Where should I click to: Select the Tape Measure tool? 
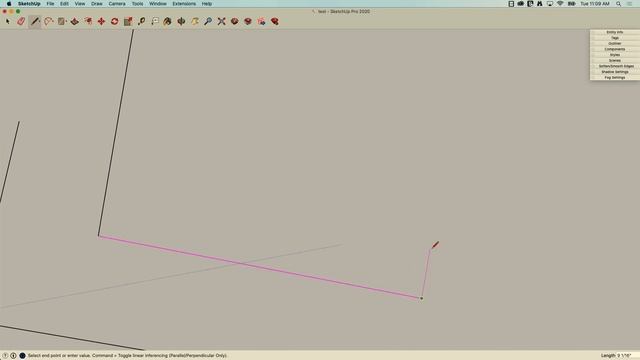142,21
